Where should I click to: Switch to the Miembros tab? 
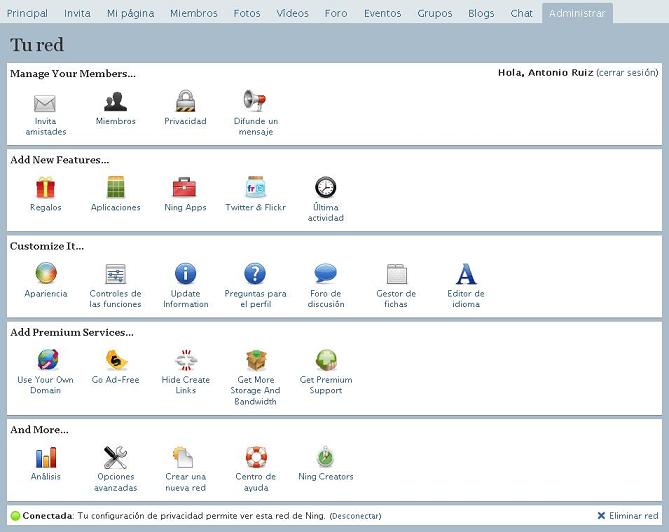tap(193, 13)
